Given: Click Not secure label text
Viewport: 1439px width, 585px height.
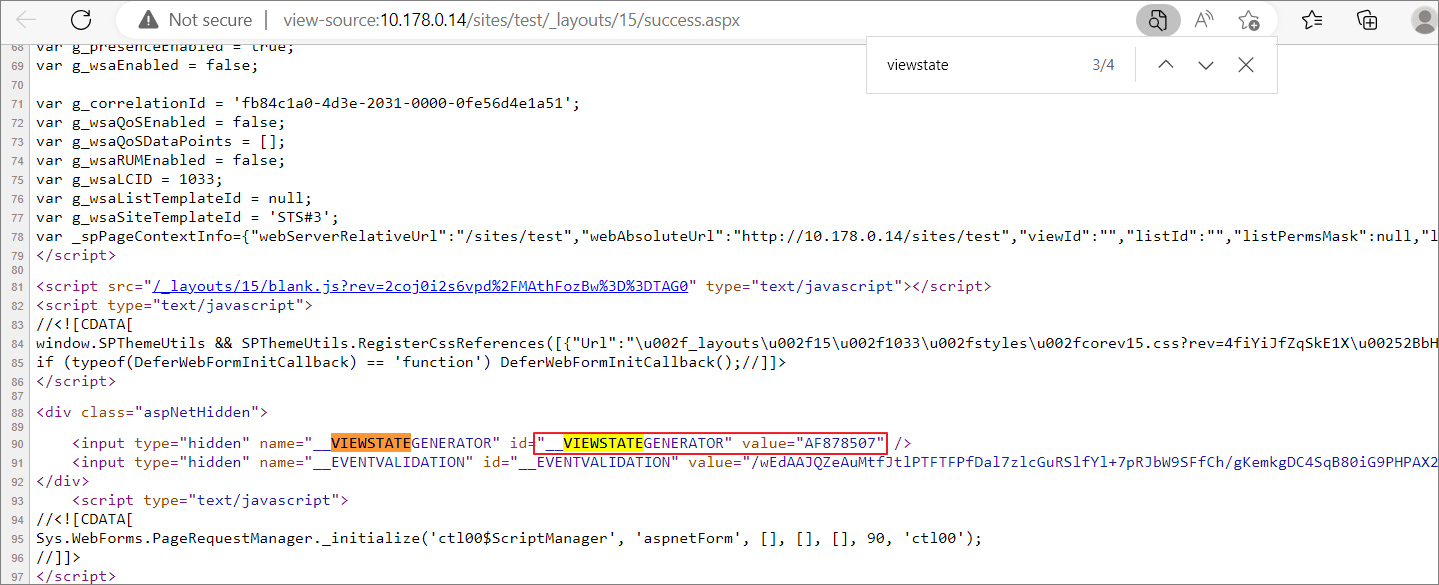Looking at the screenshot, I should [x=211, y=20].
